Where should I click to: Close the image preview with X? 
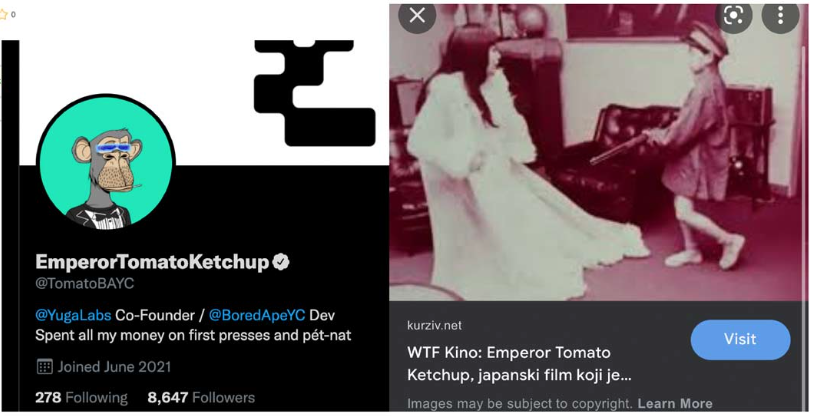point(417,16)
